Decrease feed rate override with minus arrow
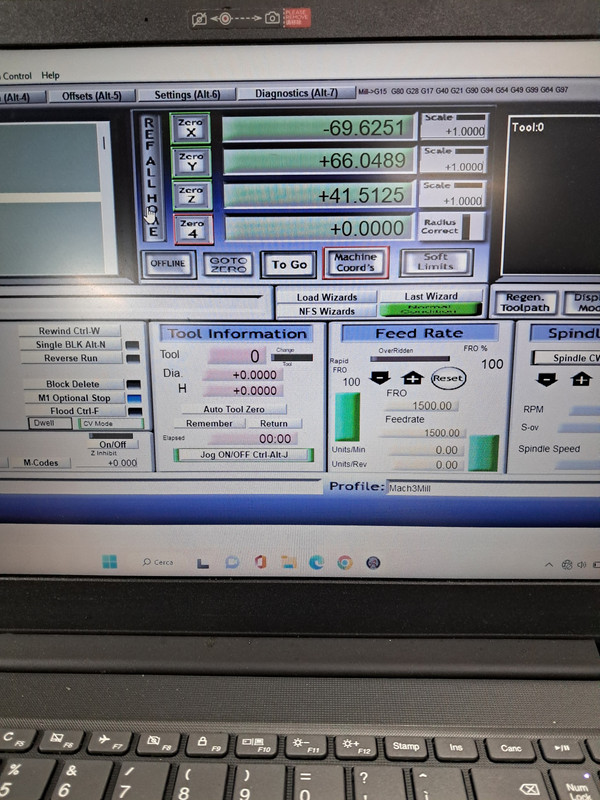Screen dimensions: 600x800 pyautogui.click(x=380, y=378)
